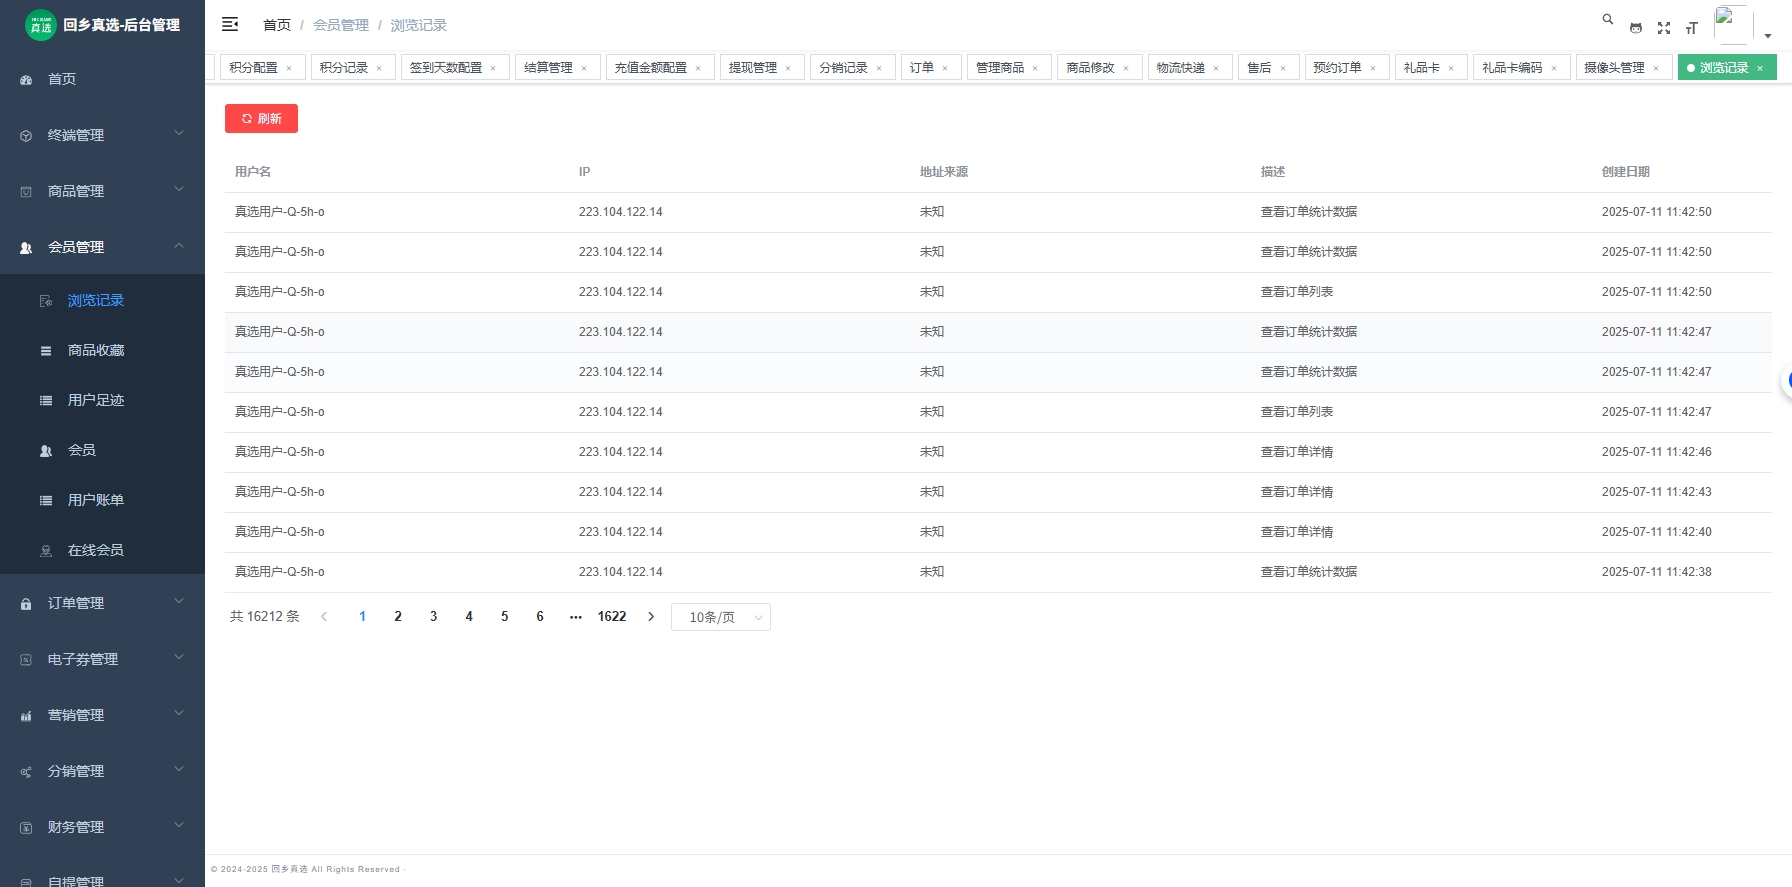The width and height of the screenshot is (1792, 887).
Task: Go to page 1622 in pagination
Action: [x=612, y=617]
